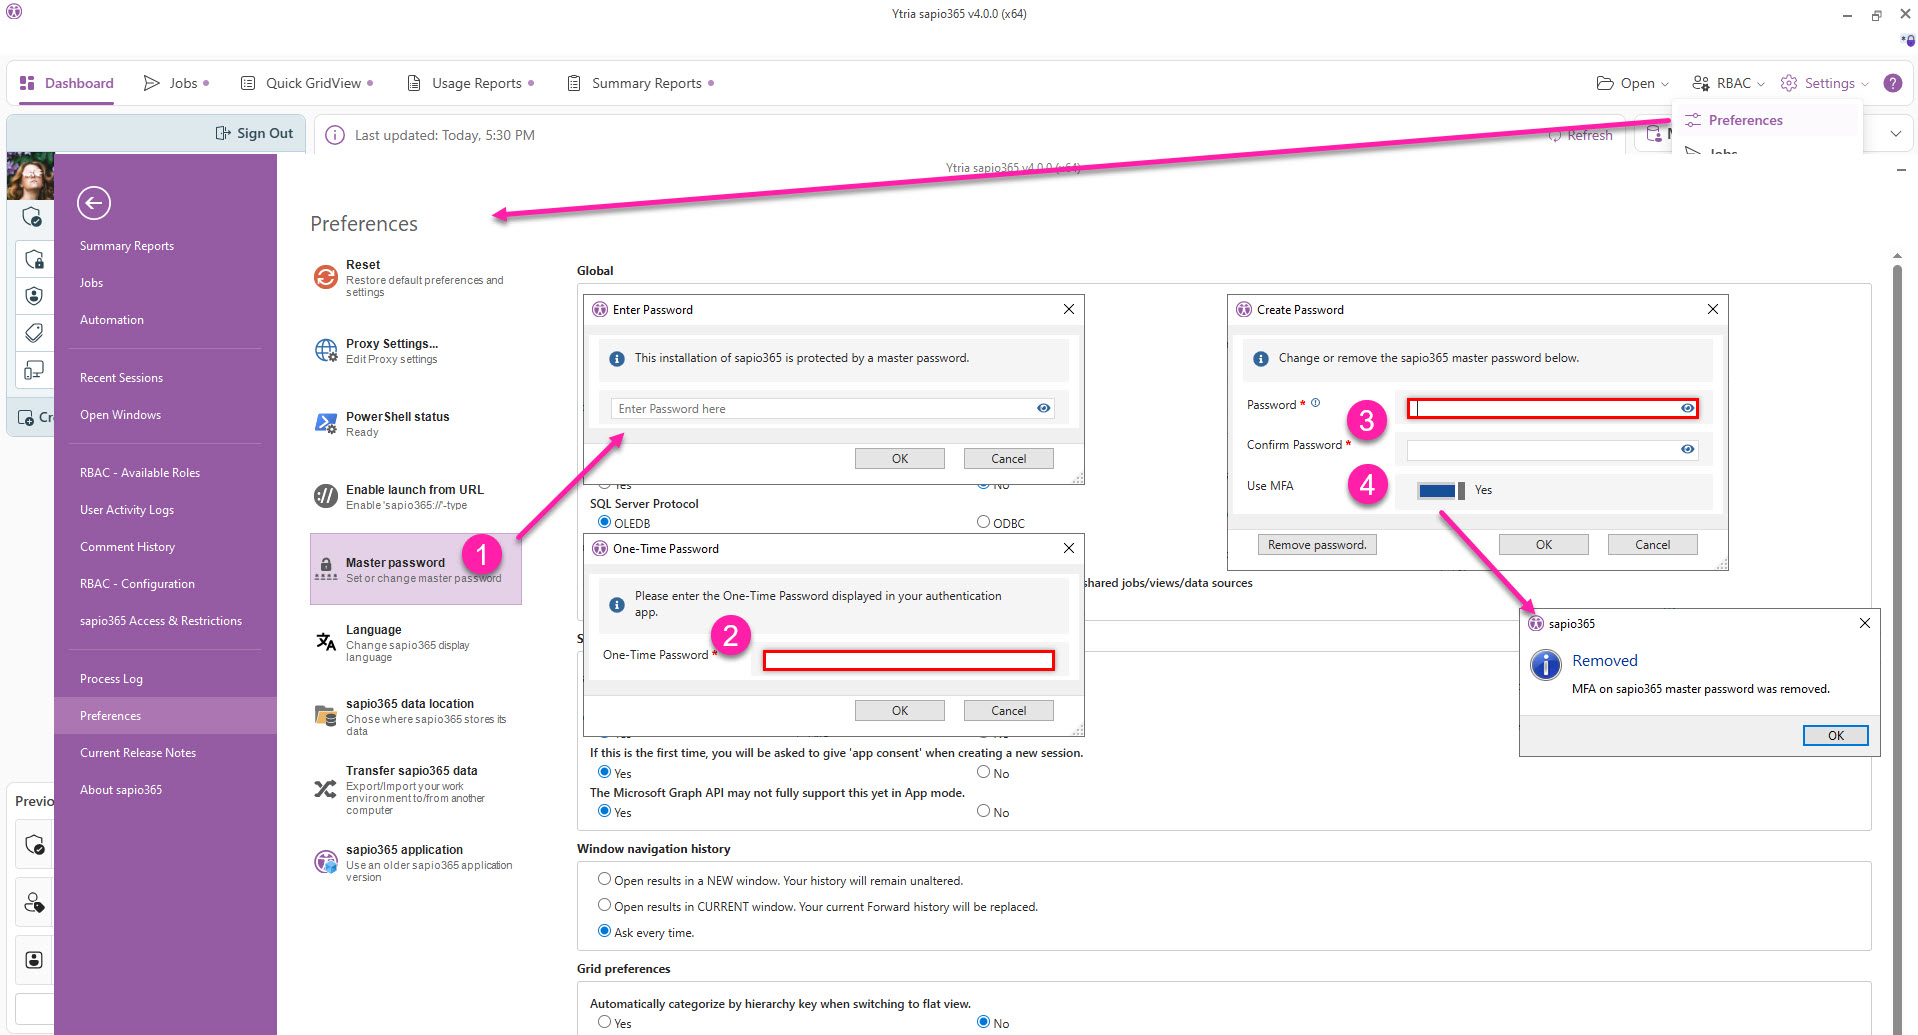Show password in Enter Password field
Viewport: 1918px width, 1035px height.
click(x=1043, y=408)
